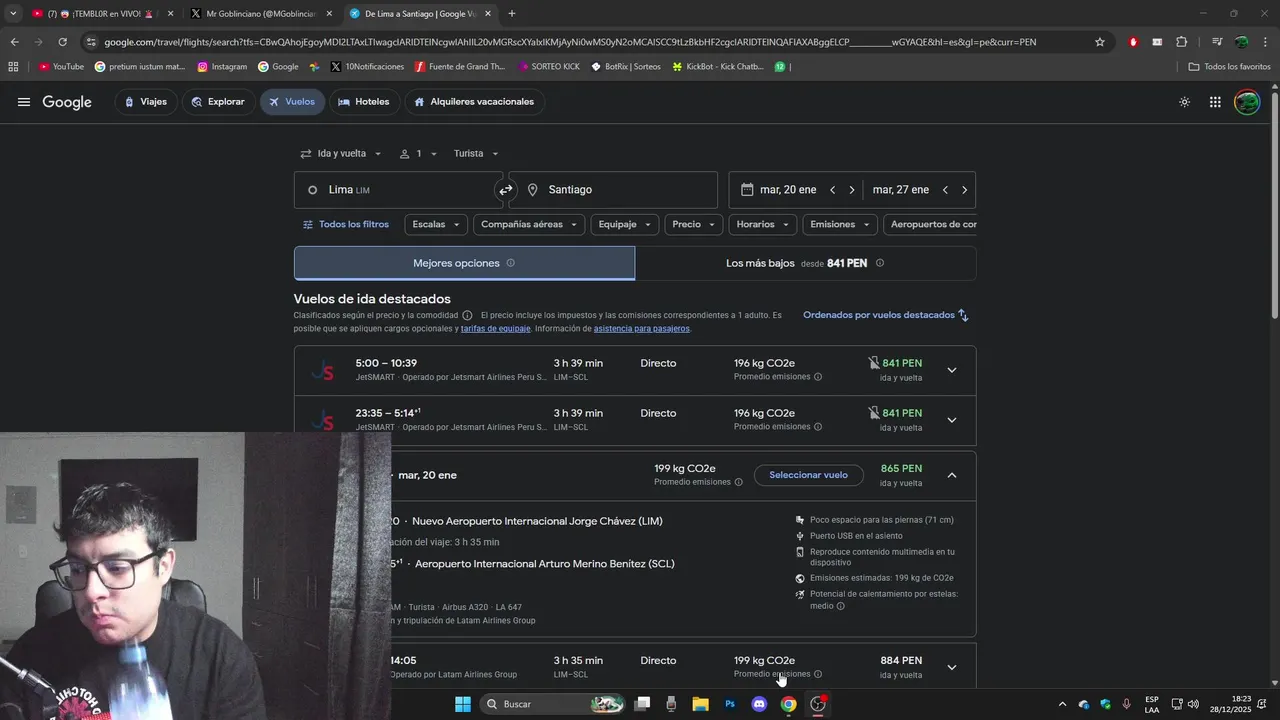Screen dimensions: 1280x720
Task: Go to previous return date
Action: 945,190
